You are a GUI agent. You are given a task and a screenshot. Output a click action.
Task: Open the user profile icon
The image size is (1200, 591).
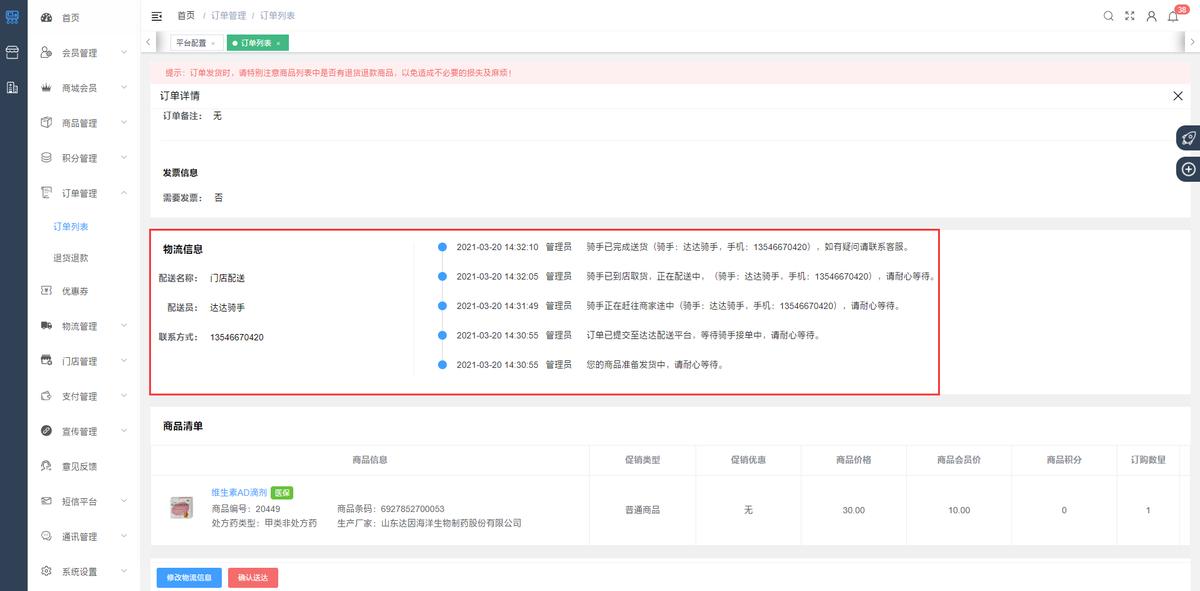pos(1152,16)
